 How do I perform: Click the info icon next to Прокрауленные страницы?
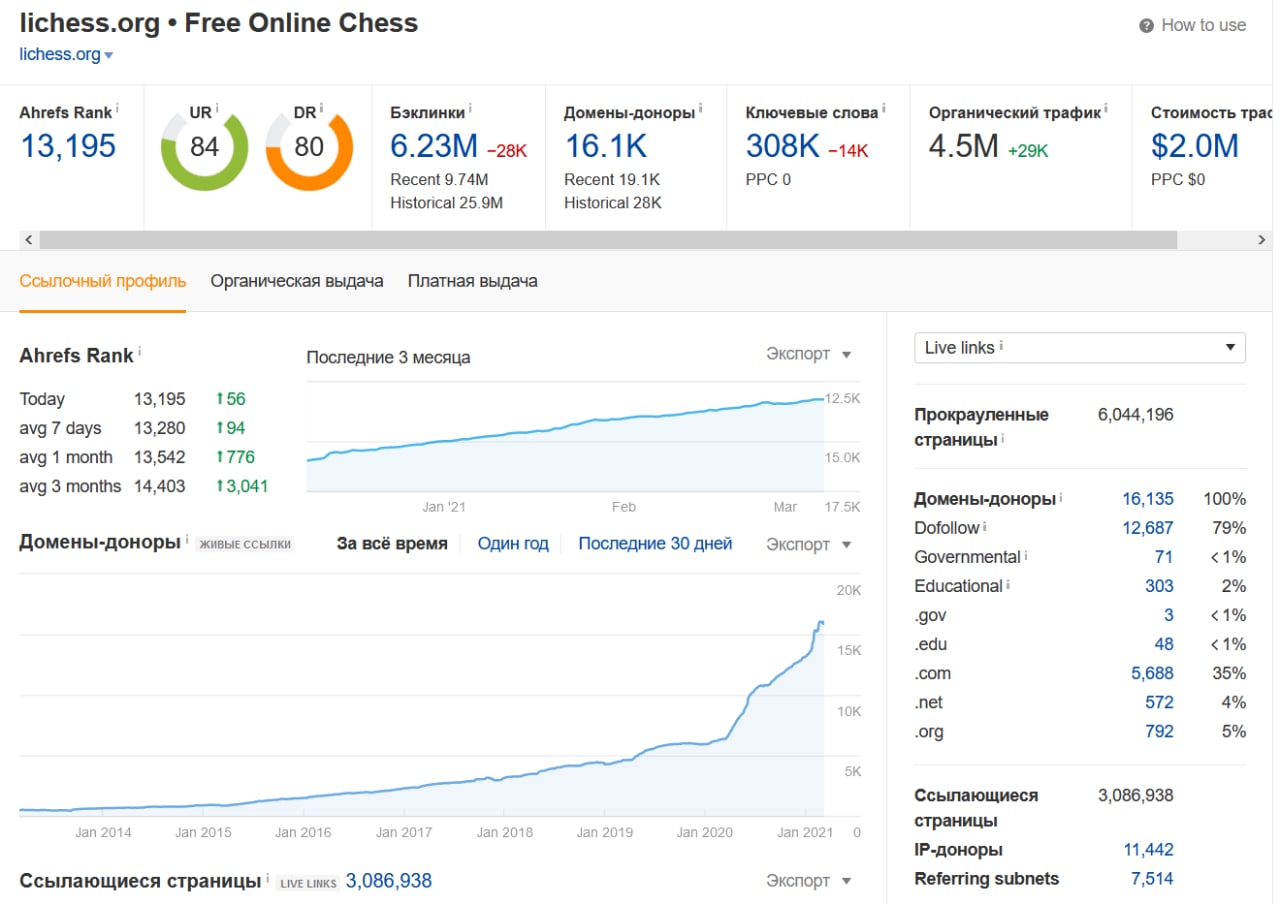[x=1003, y=438]
